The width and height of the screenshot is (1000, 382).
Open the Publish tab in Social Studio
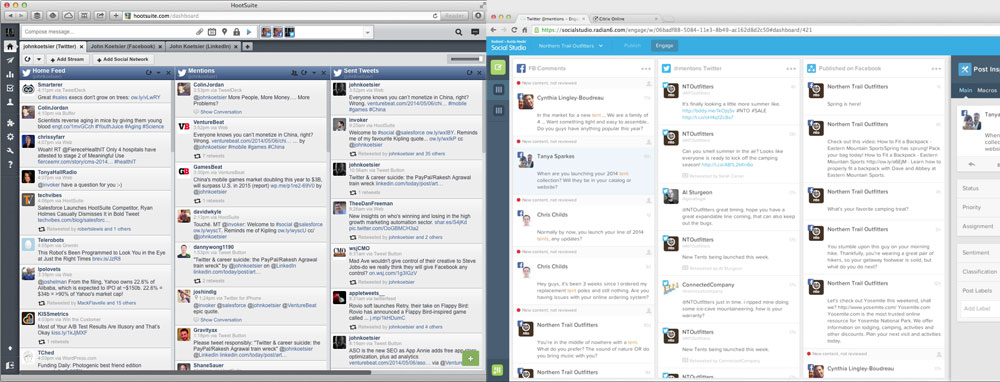[632, 46]
